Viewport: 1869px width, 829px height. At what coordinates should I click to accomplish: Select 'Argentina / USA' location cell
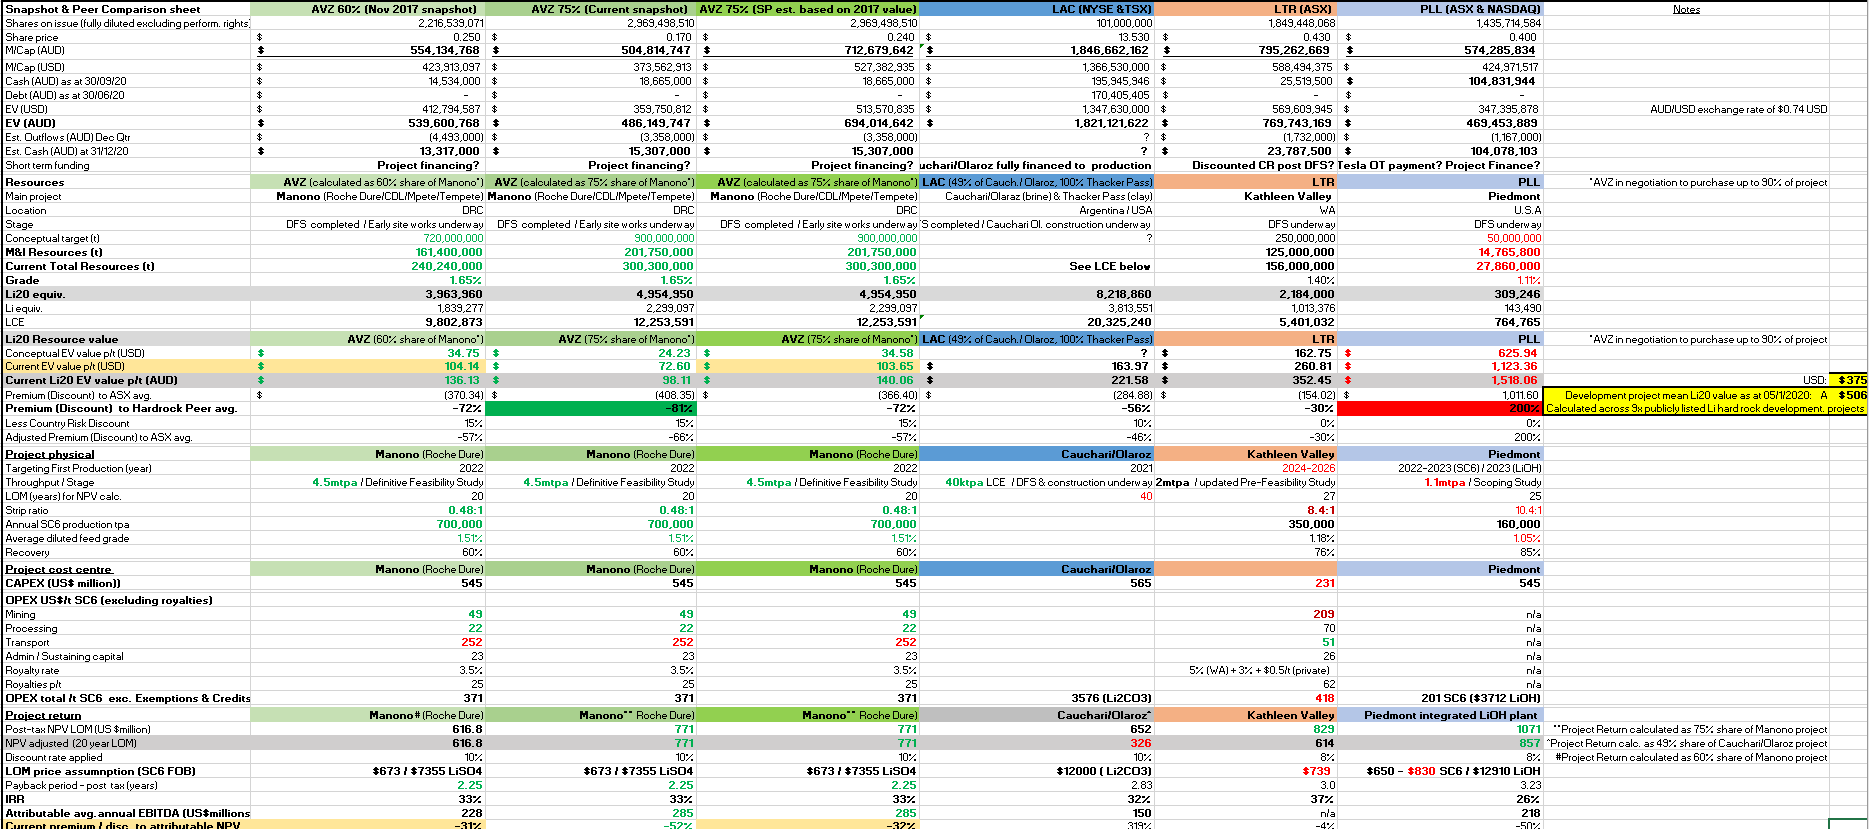click(1115, 210)
